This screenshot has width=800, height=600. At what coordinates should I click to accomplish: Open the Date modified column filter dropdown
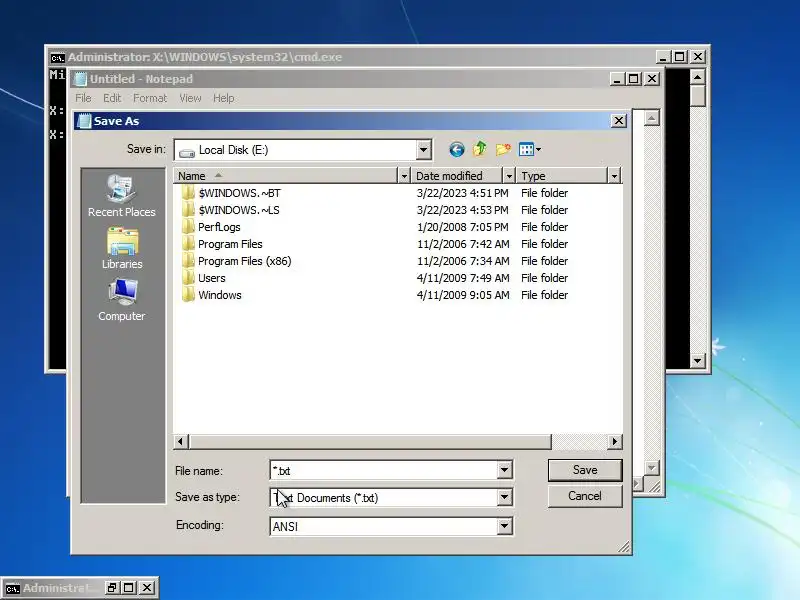point(509,176)
